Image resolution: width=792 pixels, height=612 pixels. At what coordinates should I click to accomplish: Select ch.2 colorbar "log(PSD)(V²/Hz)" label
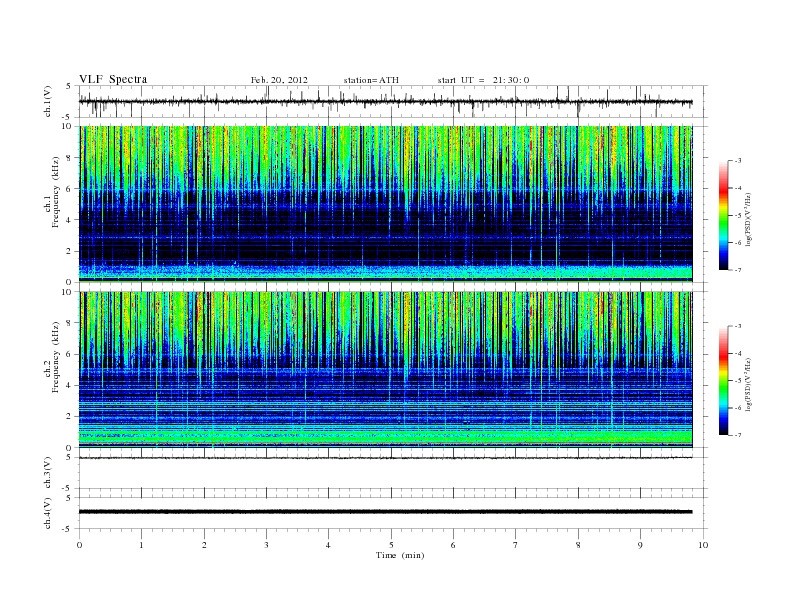[x=748, y=383]
